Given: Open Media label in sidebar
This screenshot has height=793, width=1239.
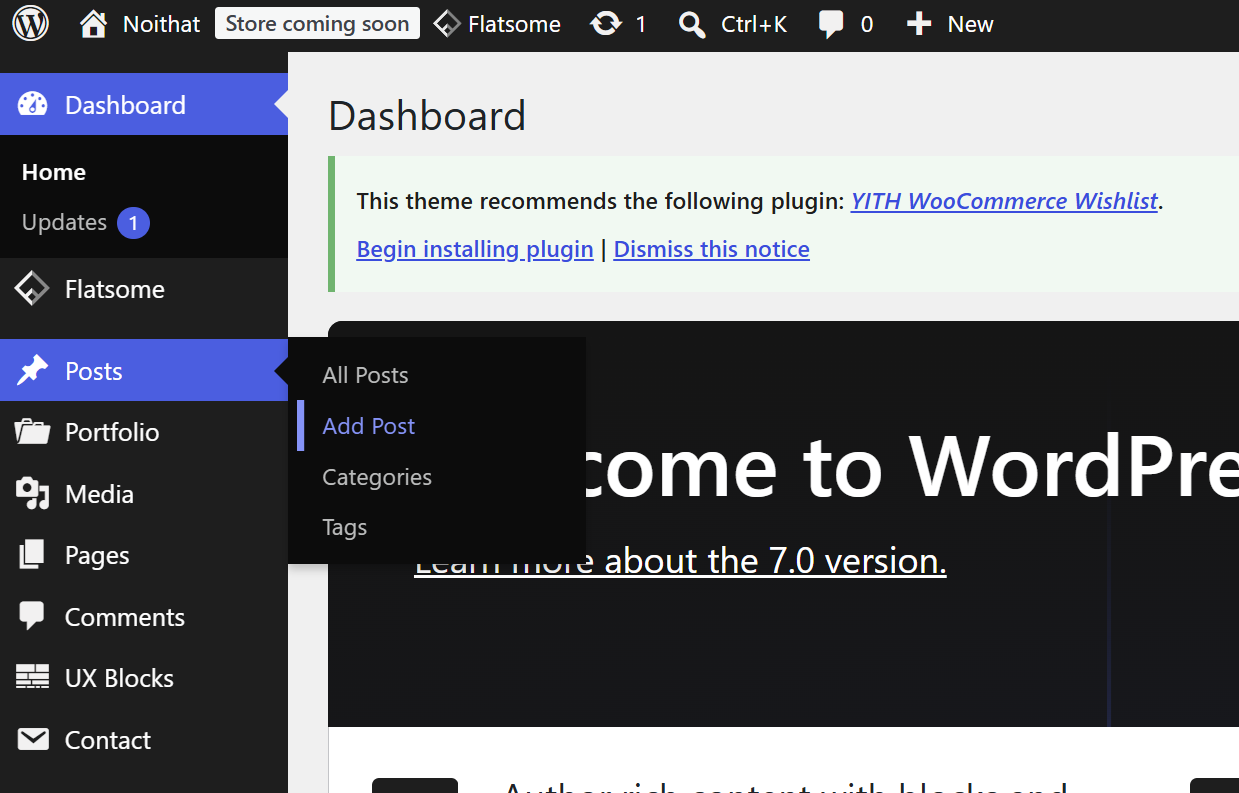Looking at the screenshot, I should [x=99, y=494].
